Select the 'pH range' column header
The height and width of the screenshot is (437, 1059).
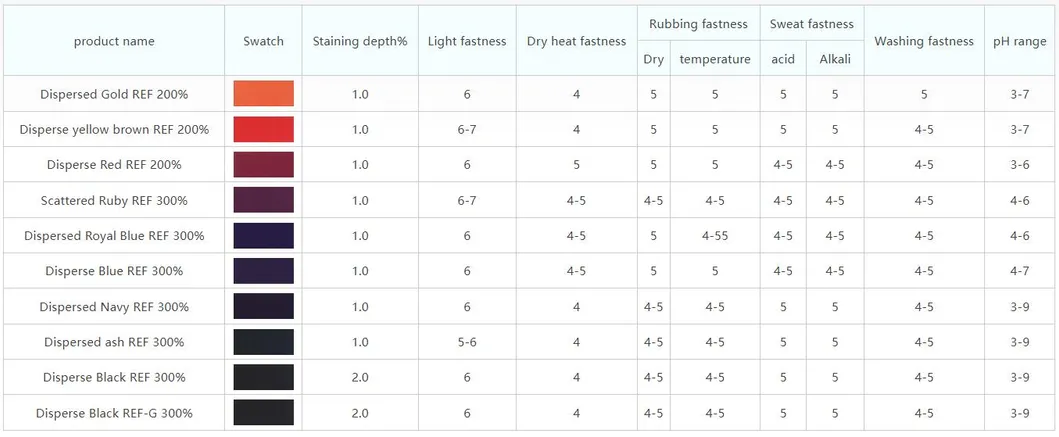(x=1019, y=41)
